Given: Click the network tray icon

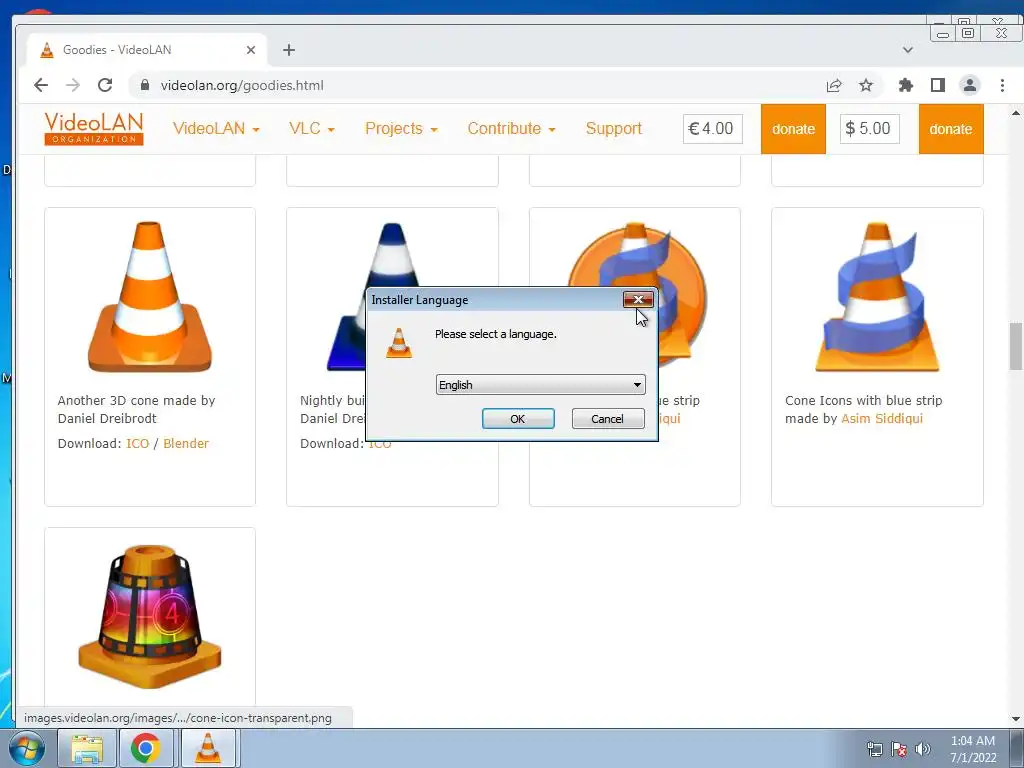Looking at the screenshot, I should click(874, 749).
